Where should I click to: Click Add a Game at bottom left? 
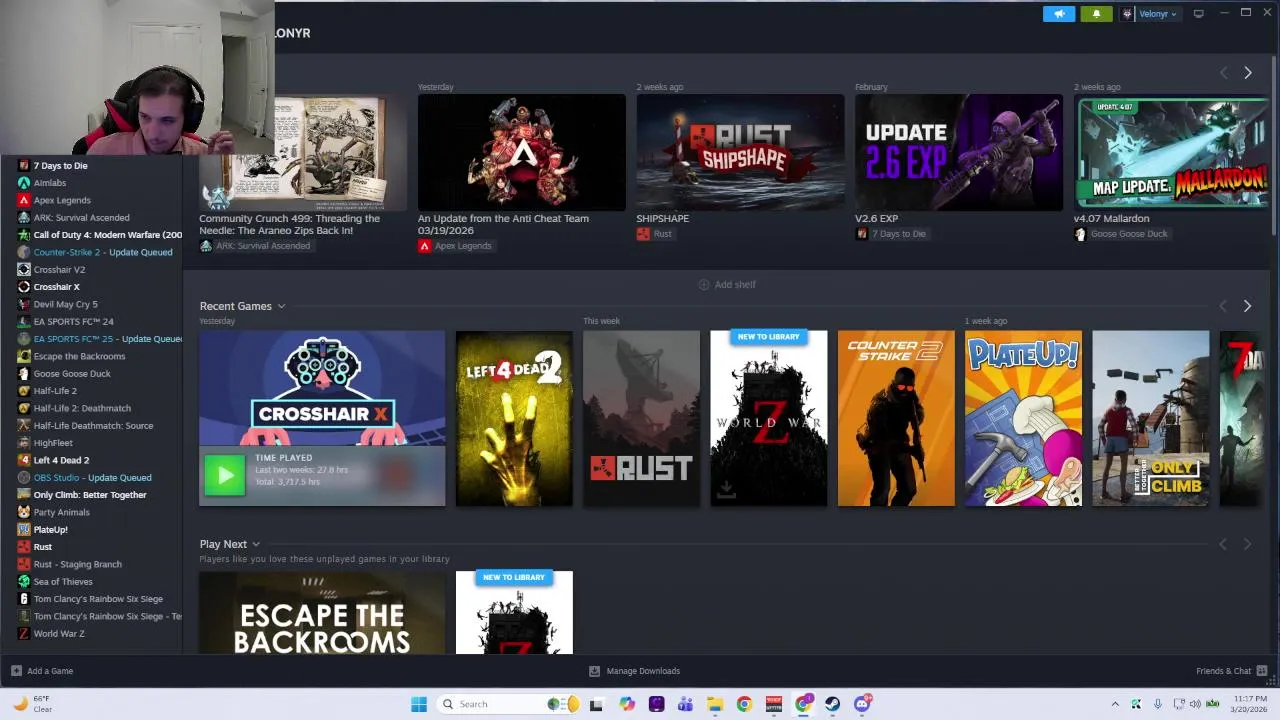(x=42, y=671)
